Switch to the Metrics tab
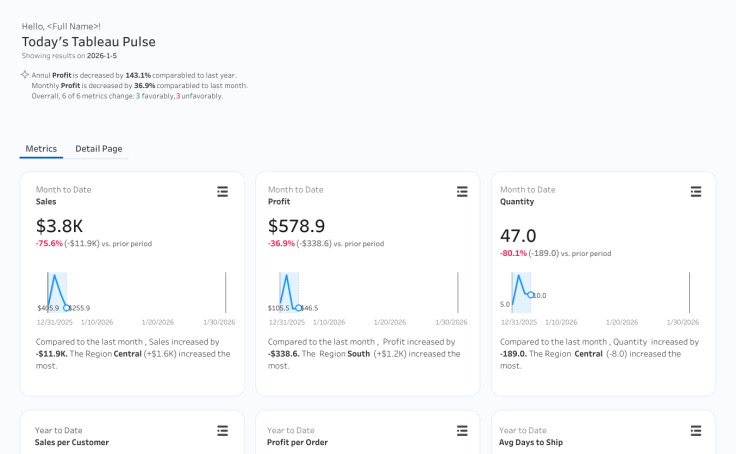This screenshot has height=454, width=736. click(41, 149)
